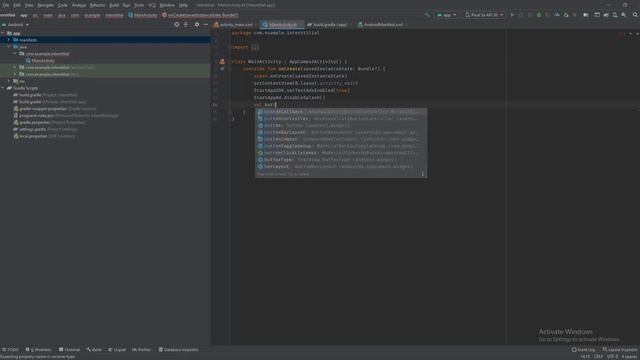The image size is (640, 360).
Task: Open the Help menu
Action: click(183, 5)
